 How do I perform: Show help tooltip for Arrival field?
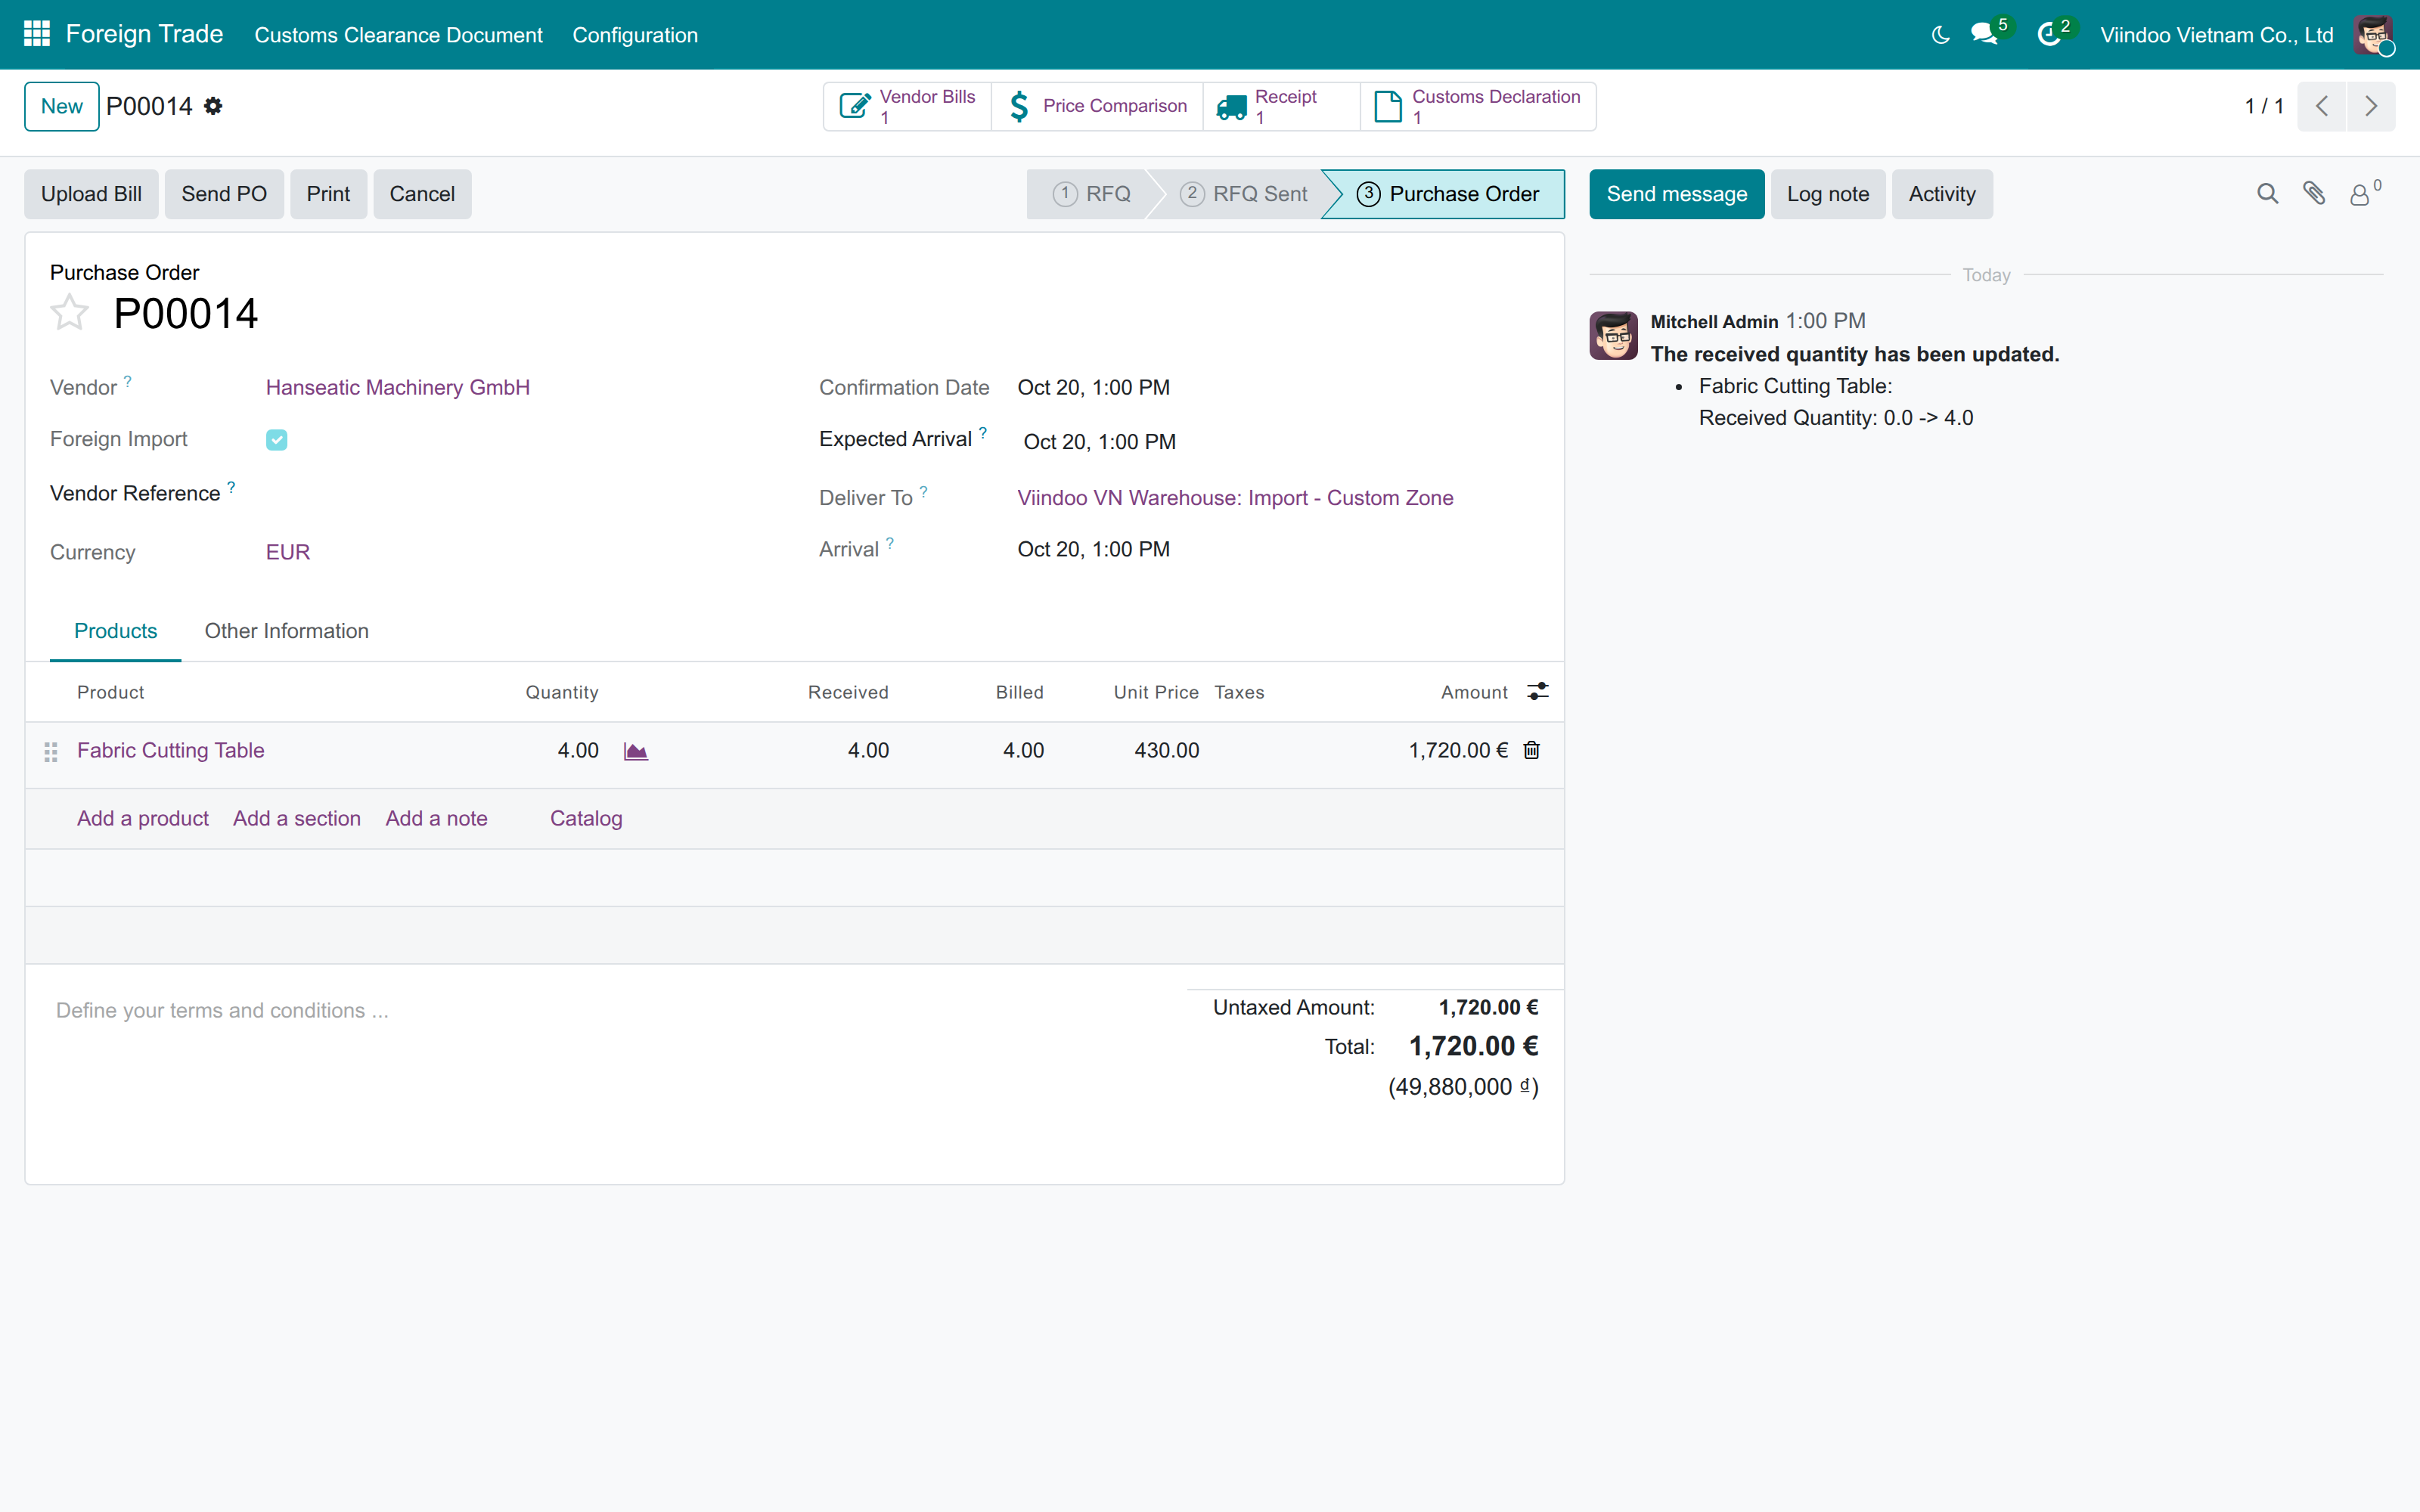890,543
